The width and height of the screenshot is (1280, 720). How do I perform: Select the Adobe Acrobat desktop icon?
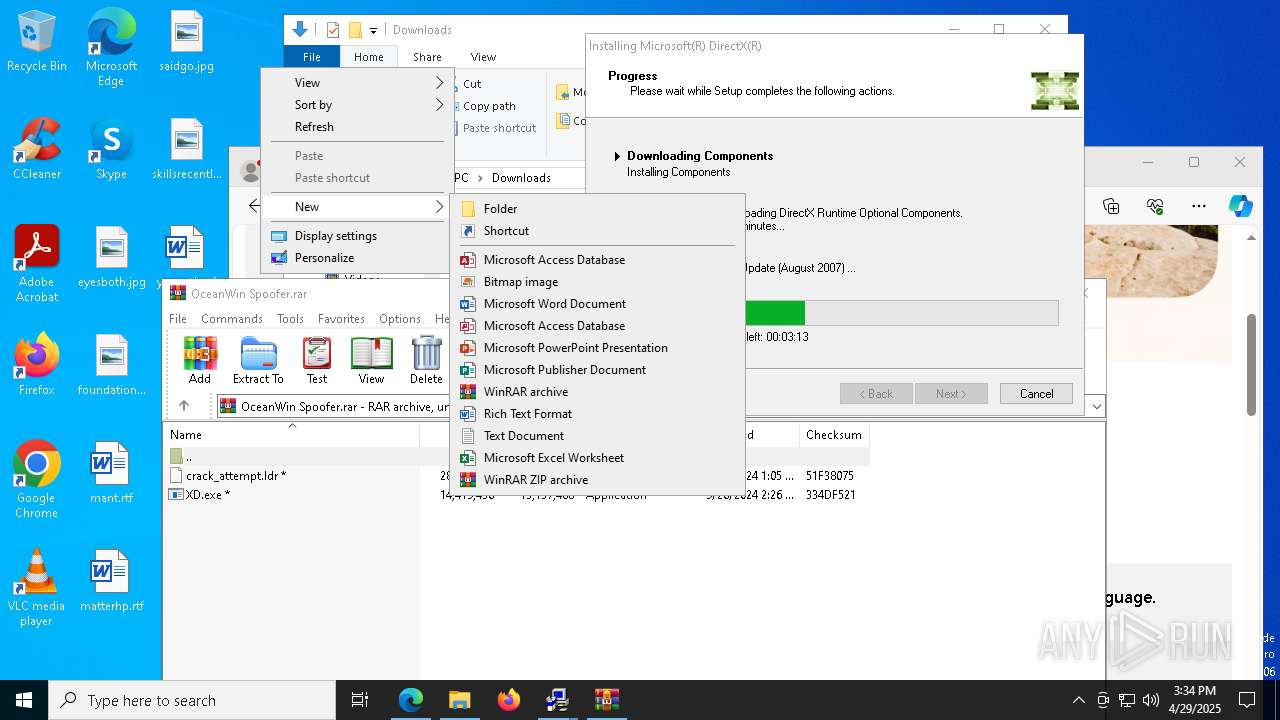37,264
